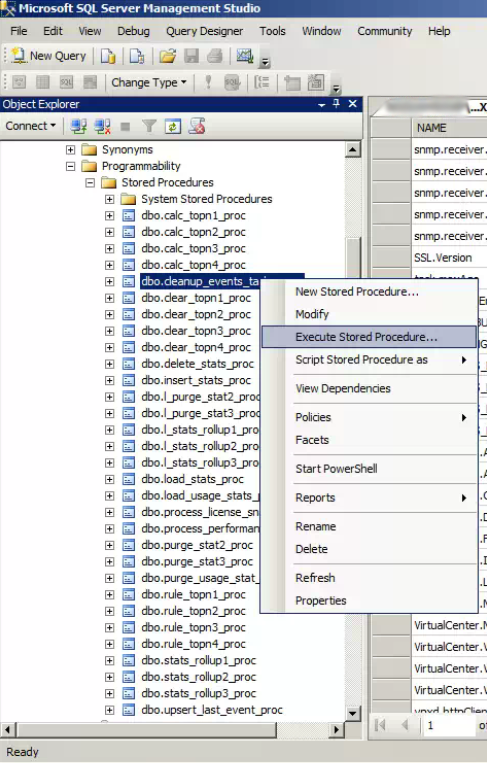Viewport: 487px width, 763px height.
Task: Click the Add Table icon in Query Designer toolbar
Action: point(292,83)
